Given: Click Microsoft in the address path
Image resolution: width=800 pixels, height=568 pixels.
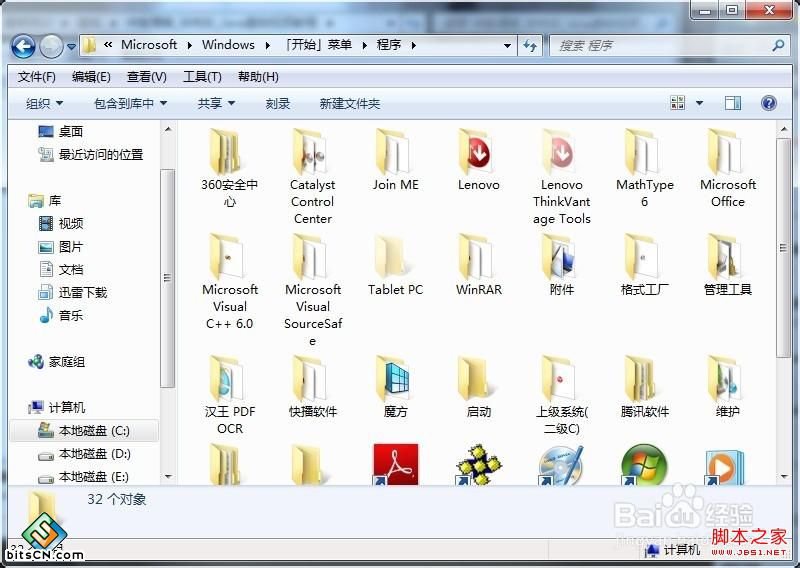Looking at the screenshot, I should click(x=149, y=45).
